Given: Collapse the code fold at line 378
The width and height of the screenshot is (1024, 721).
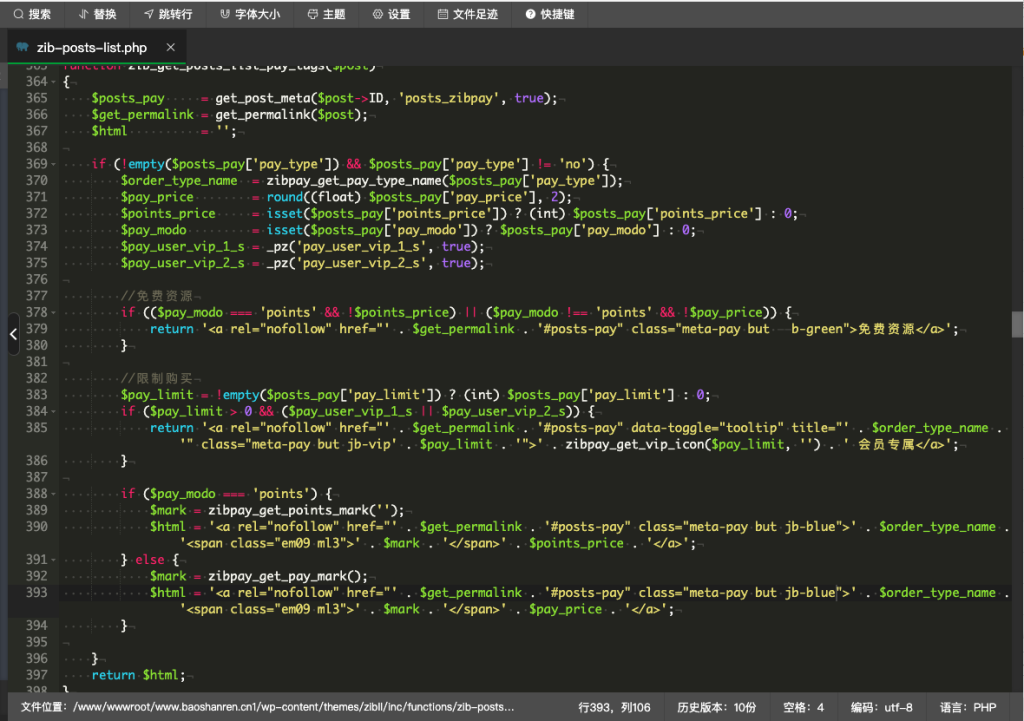Looking at the screenshot, I should [x=54, y=313].
